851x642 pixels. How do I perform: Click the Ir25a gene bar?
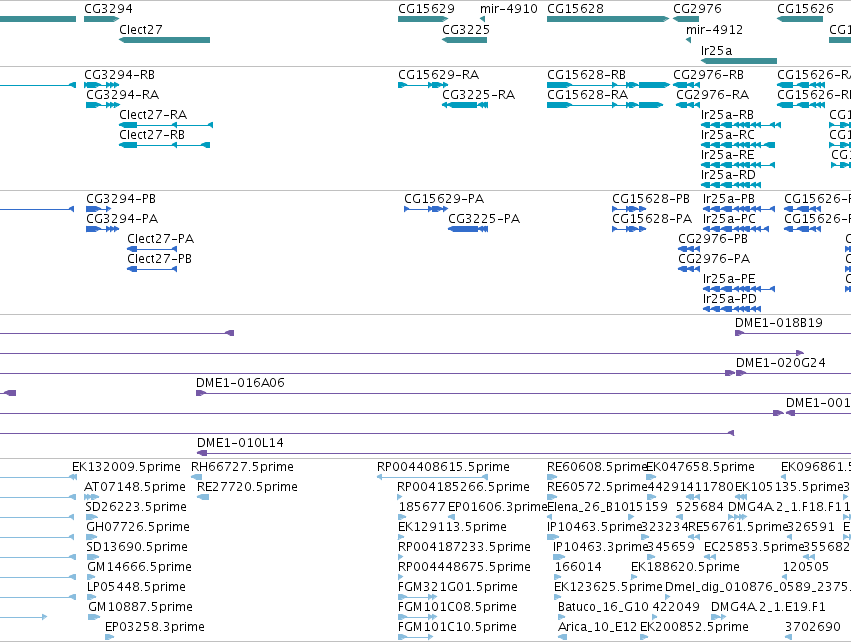point(739,61)
